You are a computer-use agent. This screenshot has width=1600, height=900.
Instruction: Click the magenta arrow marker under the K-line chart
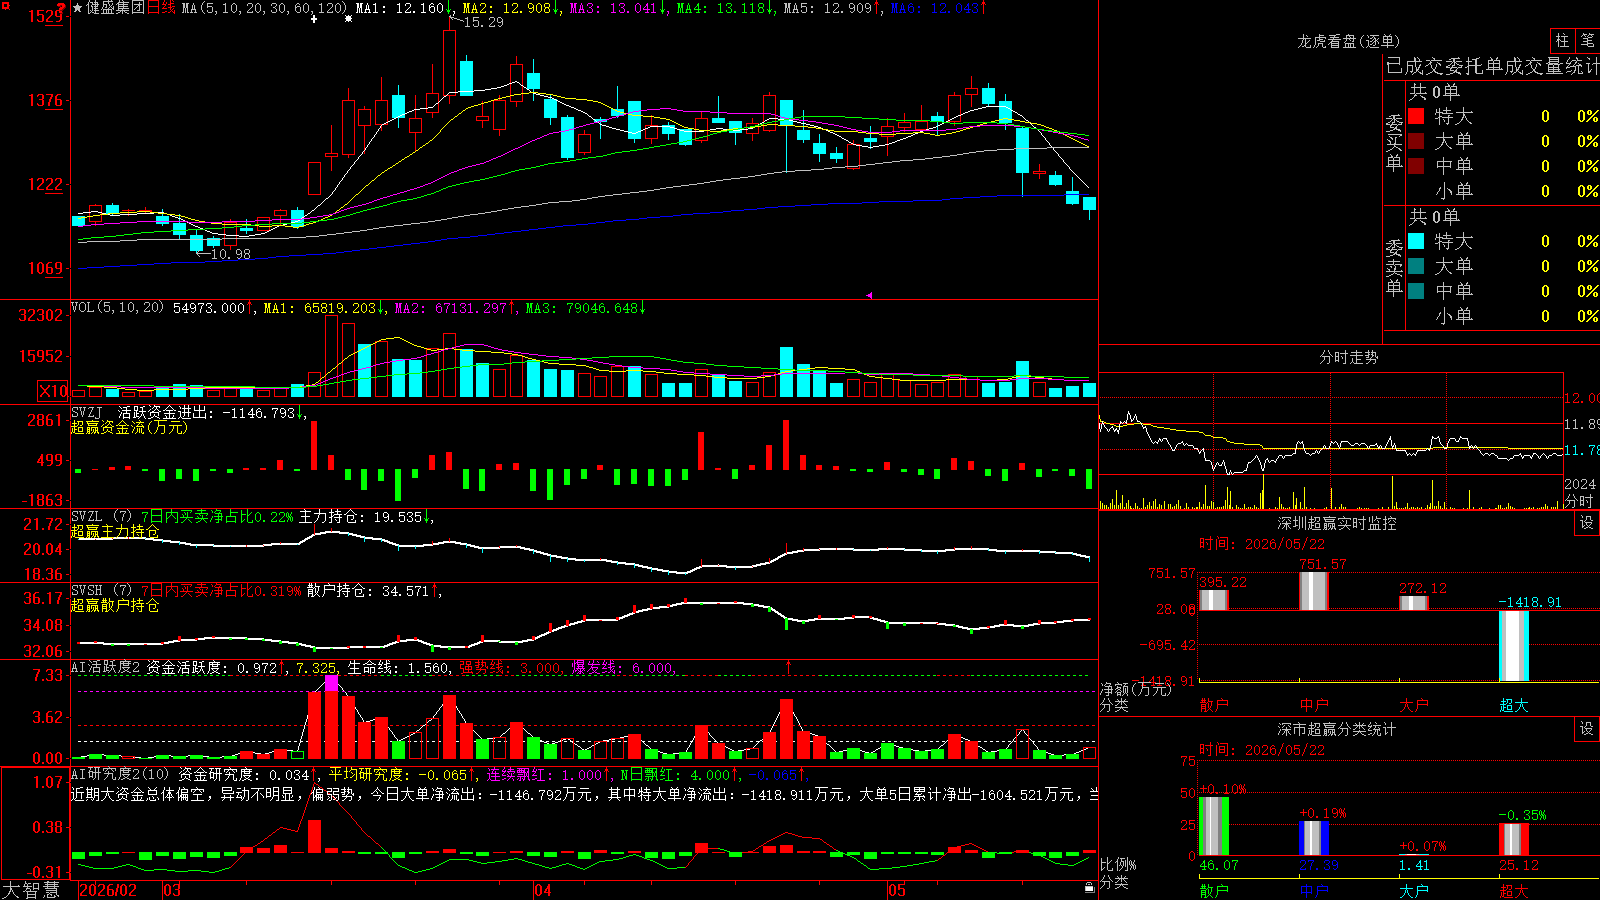[x=868, y=295]
